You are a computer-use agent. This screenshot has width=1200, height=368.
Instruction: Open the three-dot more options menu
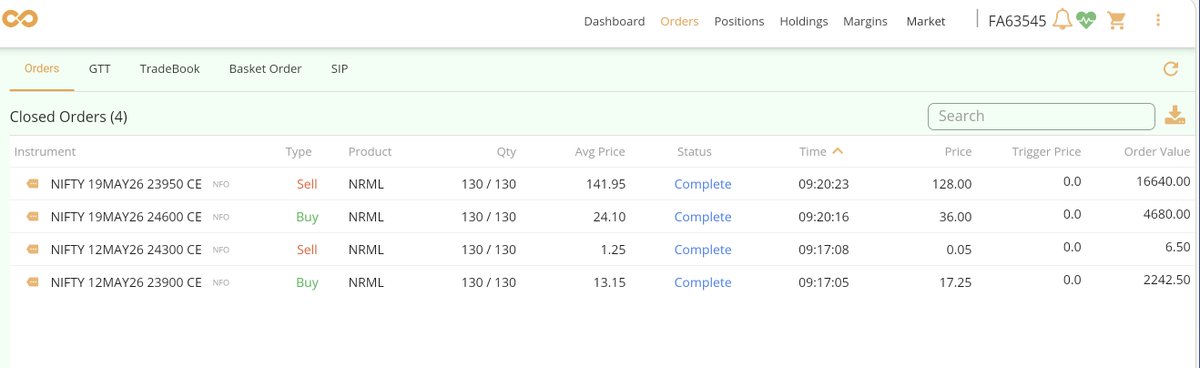click(x=1157, y=20)
